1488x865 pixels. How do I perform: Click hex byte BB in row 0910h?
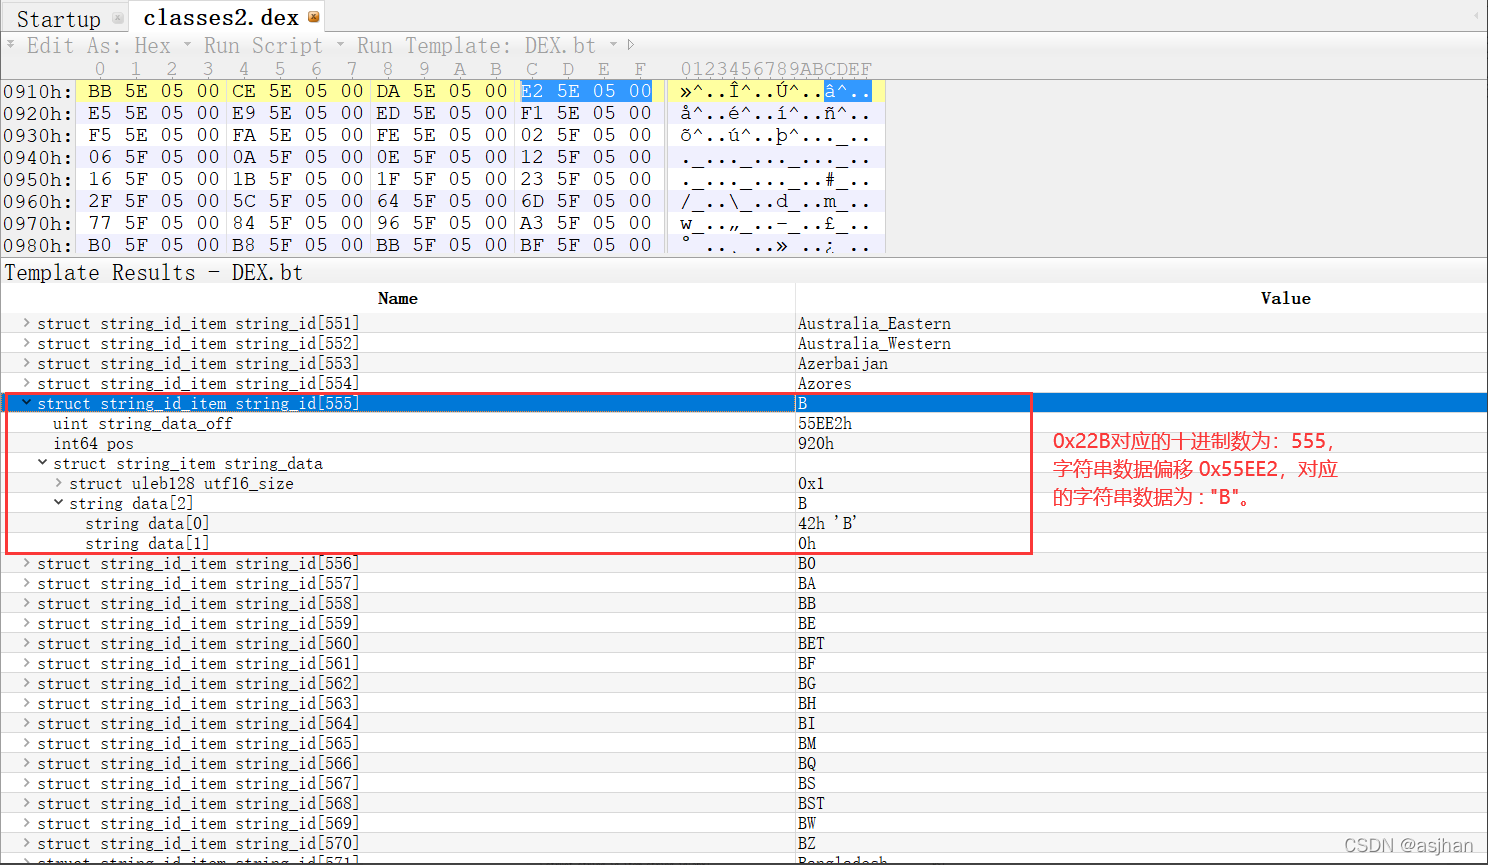click(100, 91)
